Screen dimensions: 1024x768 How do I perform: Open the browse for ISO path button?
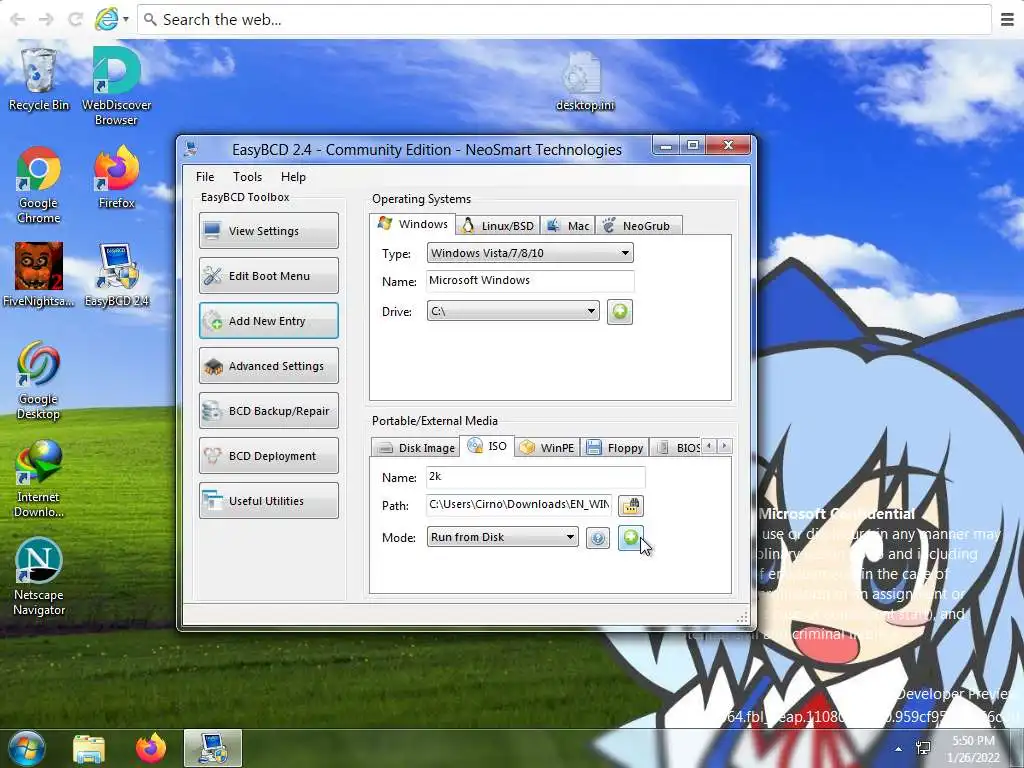631,505
